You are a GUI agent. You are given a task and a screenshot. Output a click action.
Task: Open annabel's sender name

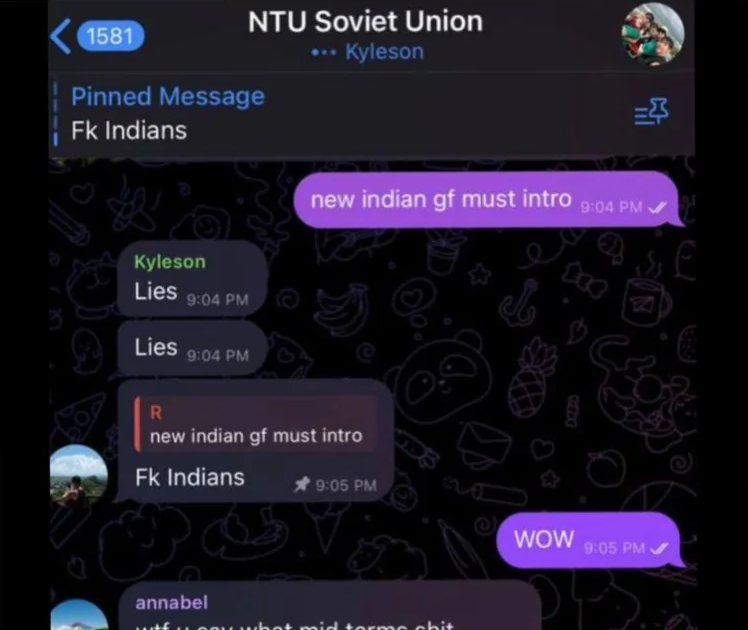(172, 603)
